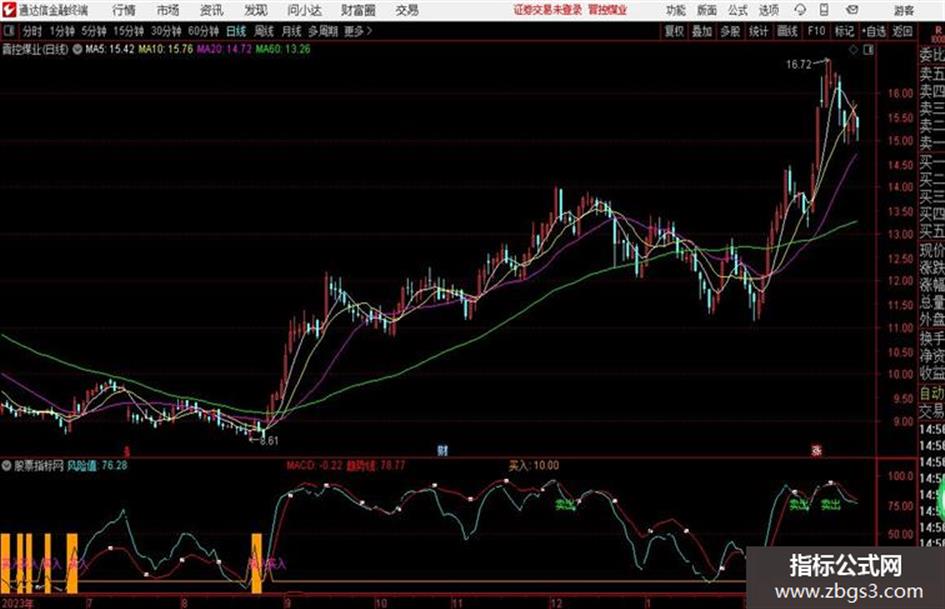Image resolution: width=945 pixels, height=609 pixels.
Task: Click the MA20: 14.72 indicator label
Action: 224,49
